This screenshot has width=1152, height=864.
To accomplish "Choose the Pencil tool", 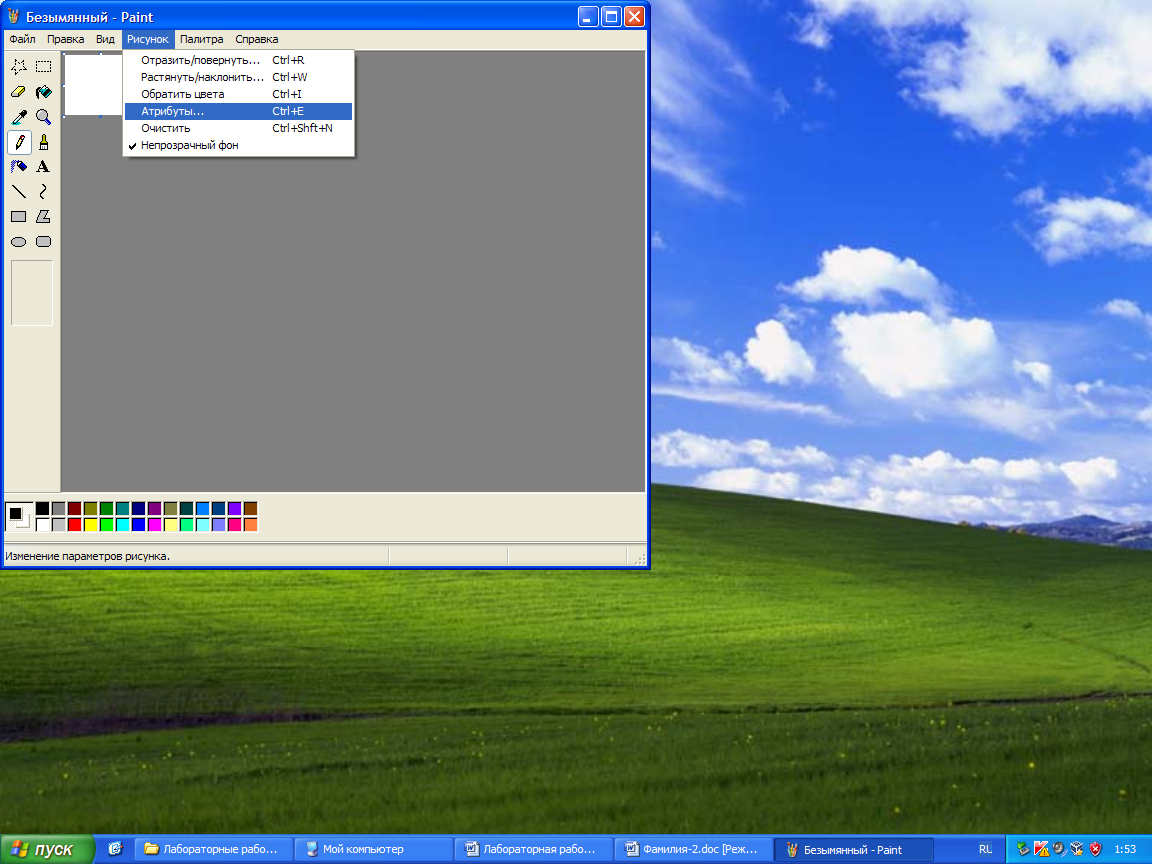I will point(19,142).
